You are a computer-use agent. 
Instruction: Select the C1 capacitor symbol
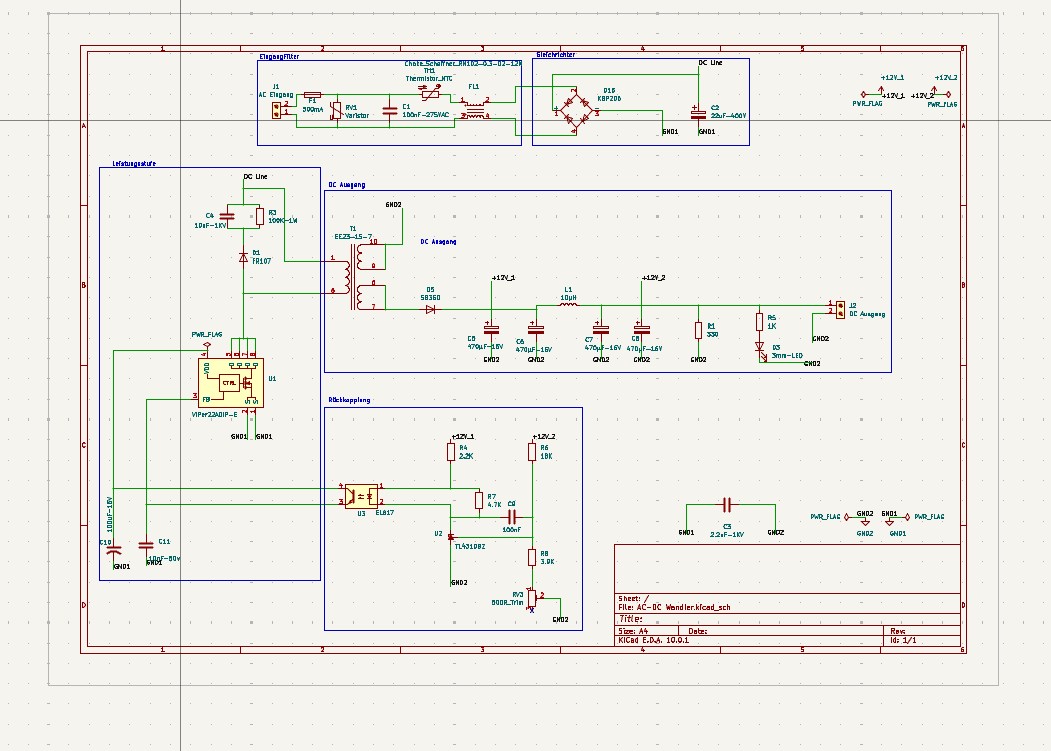tap(389, 111)
